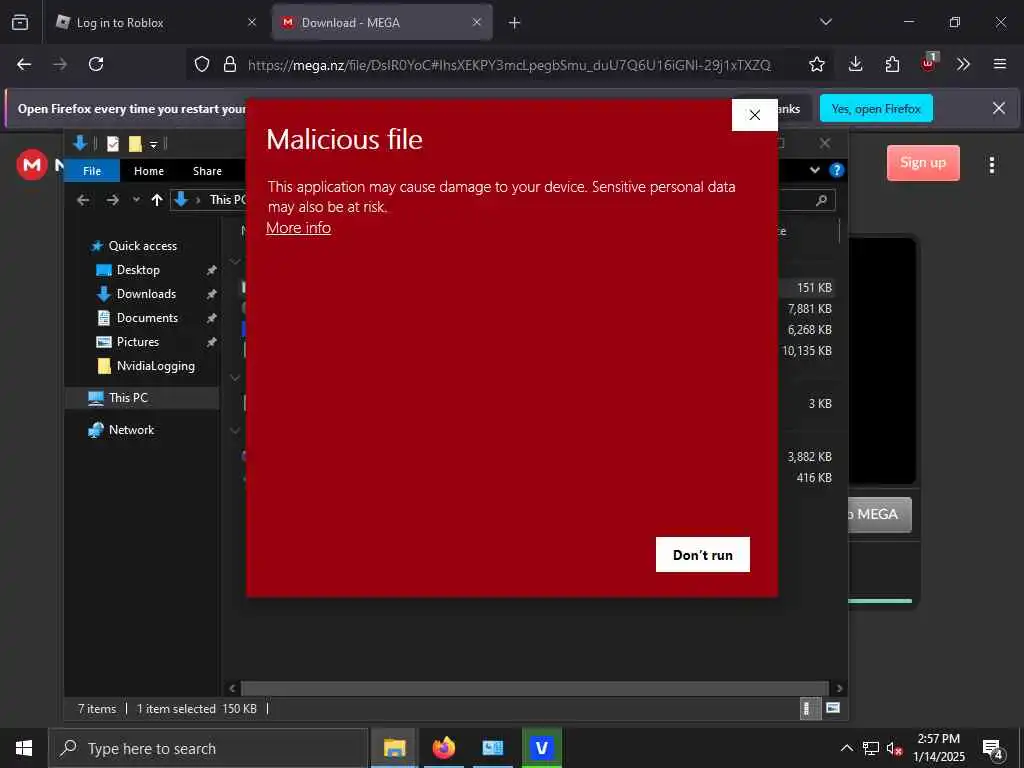The width and height of the screenshot is (1024, 768).
Task: Click File Explorer back arrow
Action: click(x=83, y=200)
